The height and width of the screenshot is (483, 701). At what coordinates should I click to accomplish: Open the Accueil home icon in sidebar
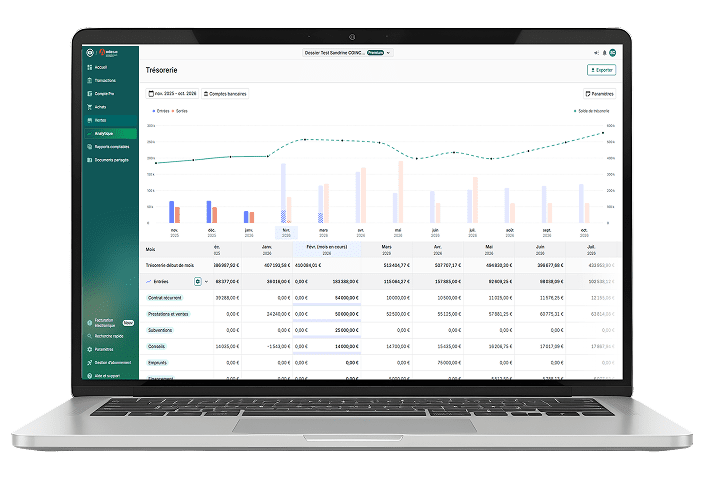coord(89,67)
